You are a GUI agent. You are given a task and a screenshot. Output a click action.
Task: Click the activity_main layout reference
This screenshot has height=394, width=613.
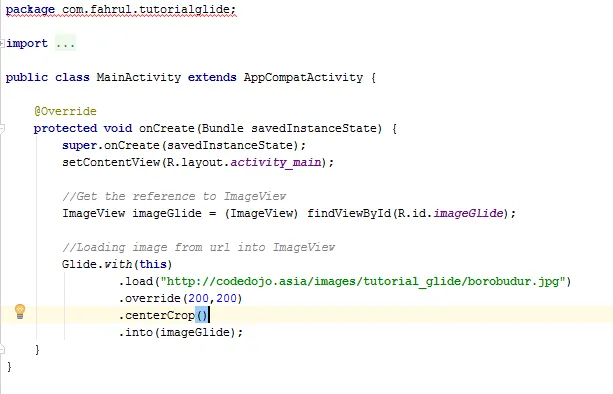pos(276,162)
